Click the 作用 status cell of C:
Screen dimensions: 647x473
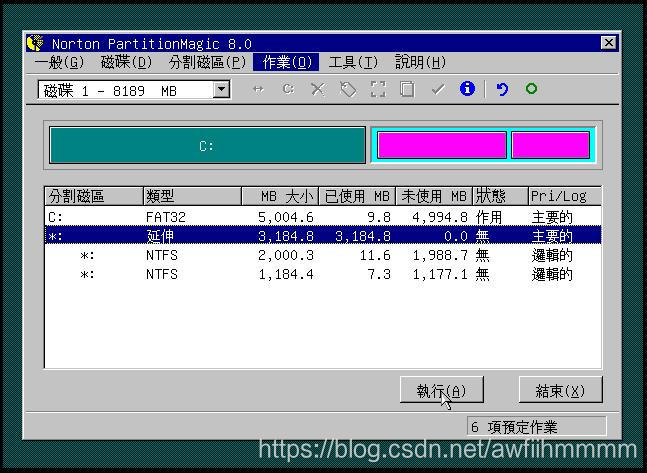(x=489, y=217)
